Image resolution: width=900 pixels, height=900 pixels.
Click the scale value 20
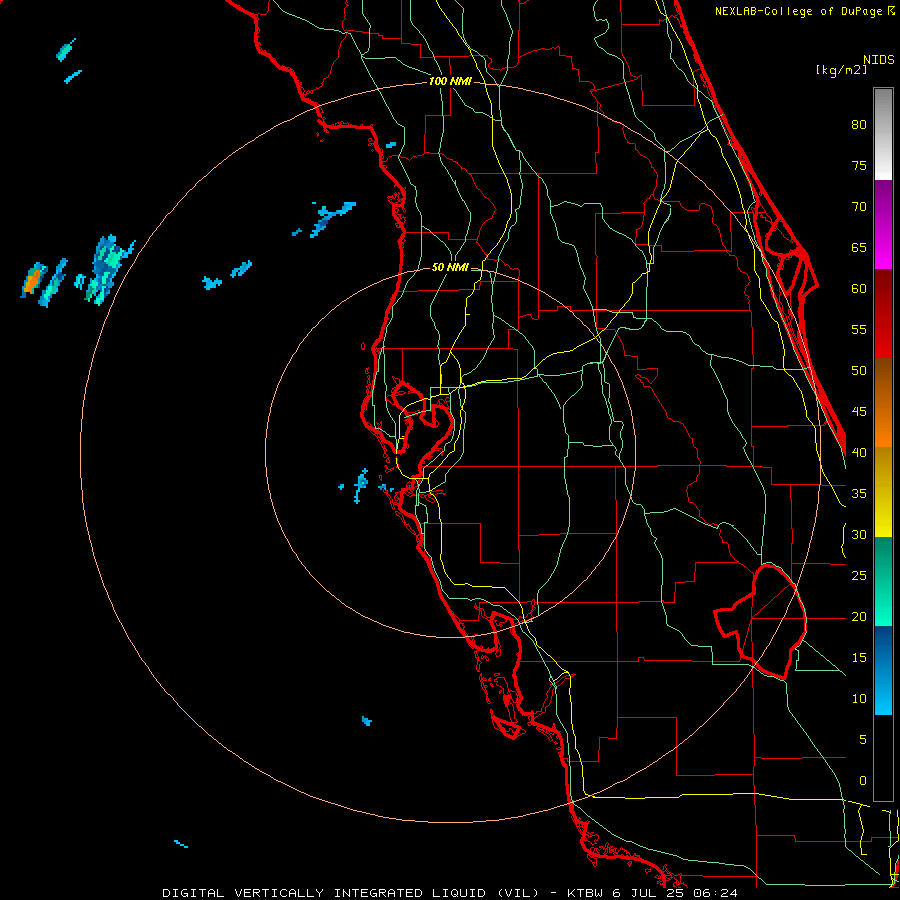pyautogui.click(x=859, y=616)
